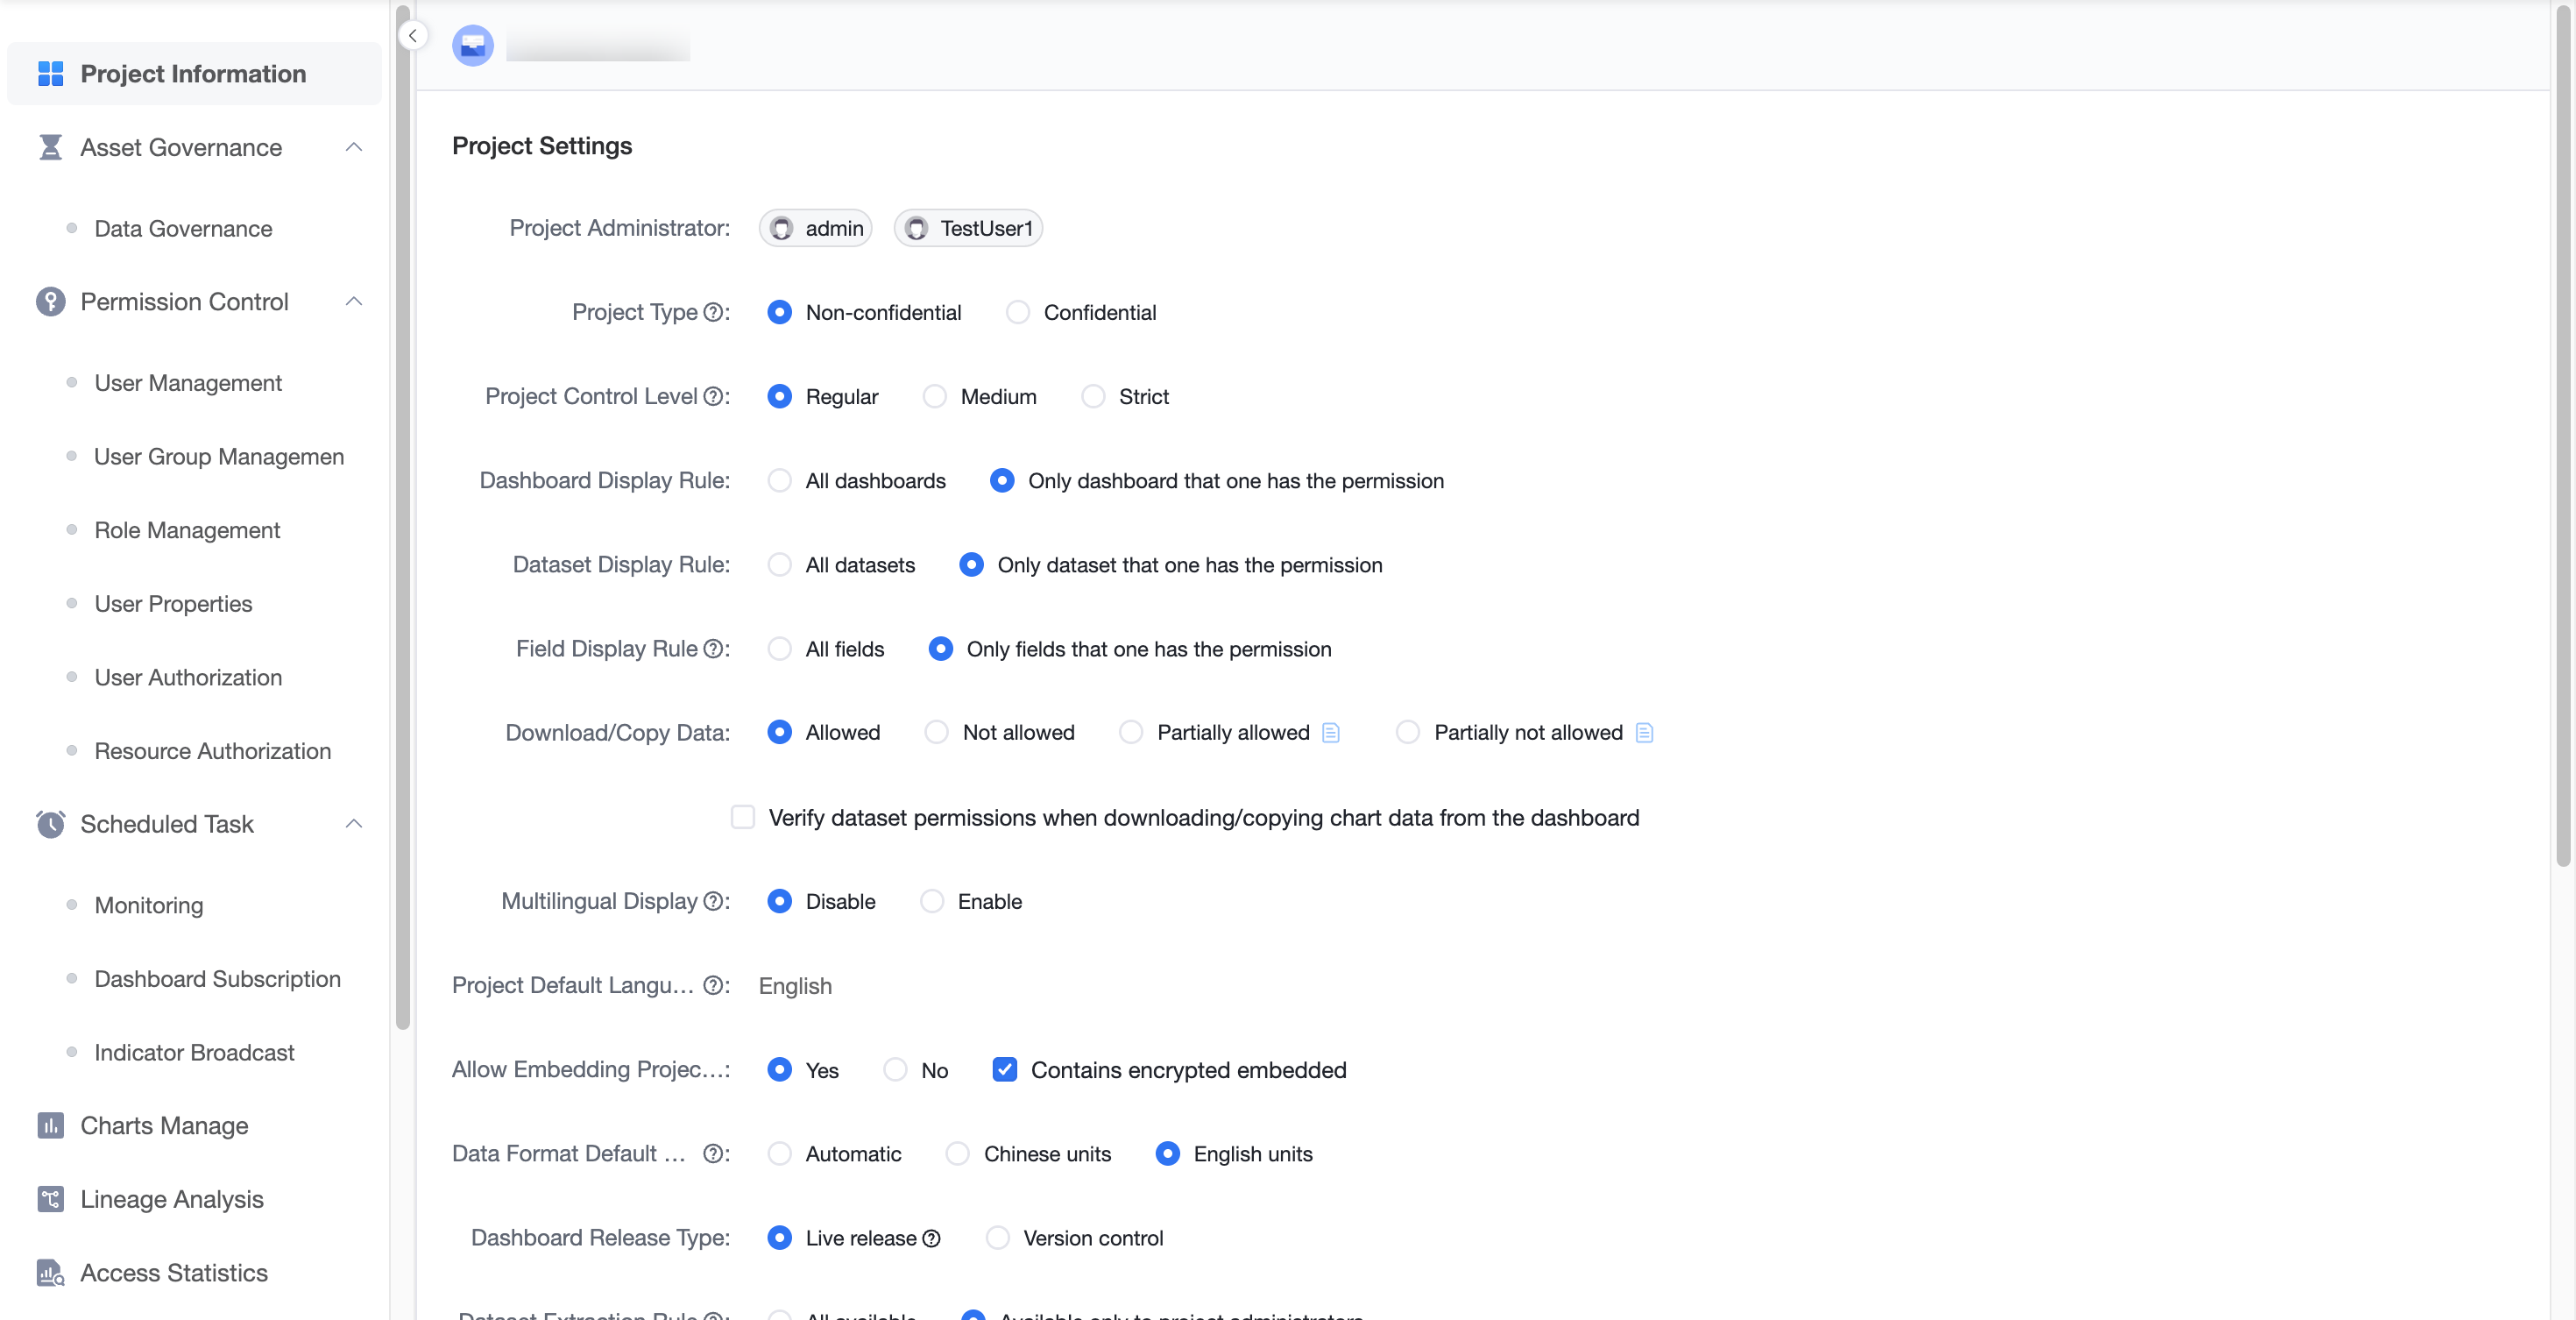The height and width of the screenshot is (1320, 2576).
Task: Click the Access Statistics icon
Action: 50,1273
